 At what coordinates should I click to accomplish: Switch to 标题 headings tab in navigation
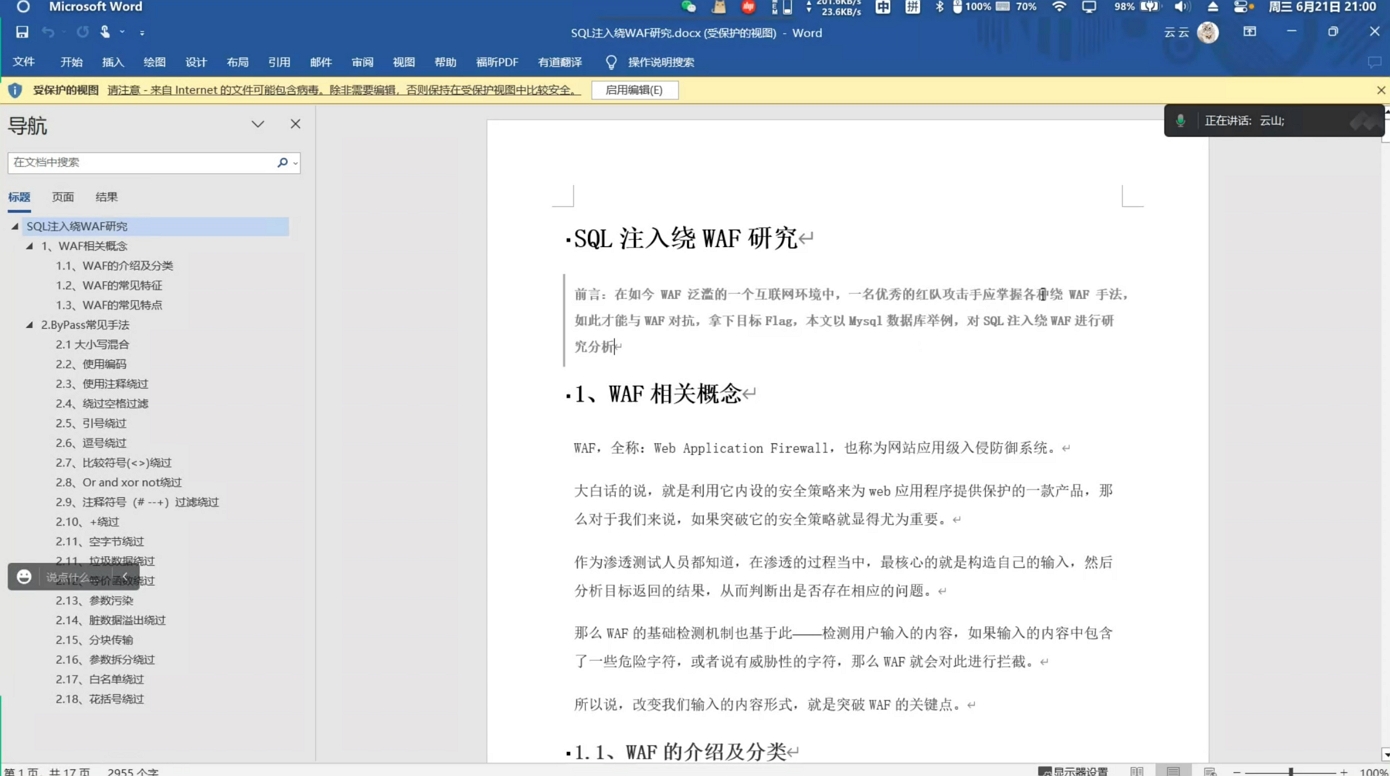coord(19,197)
